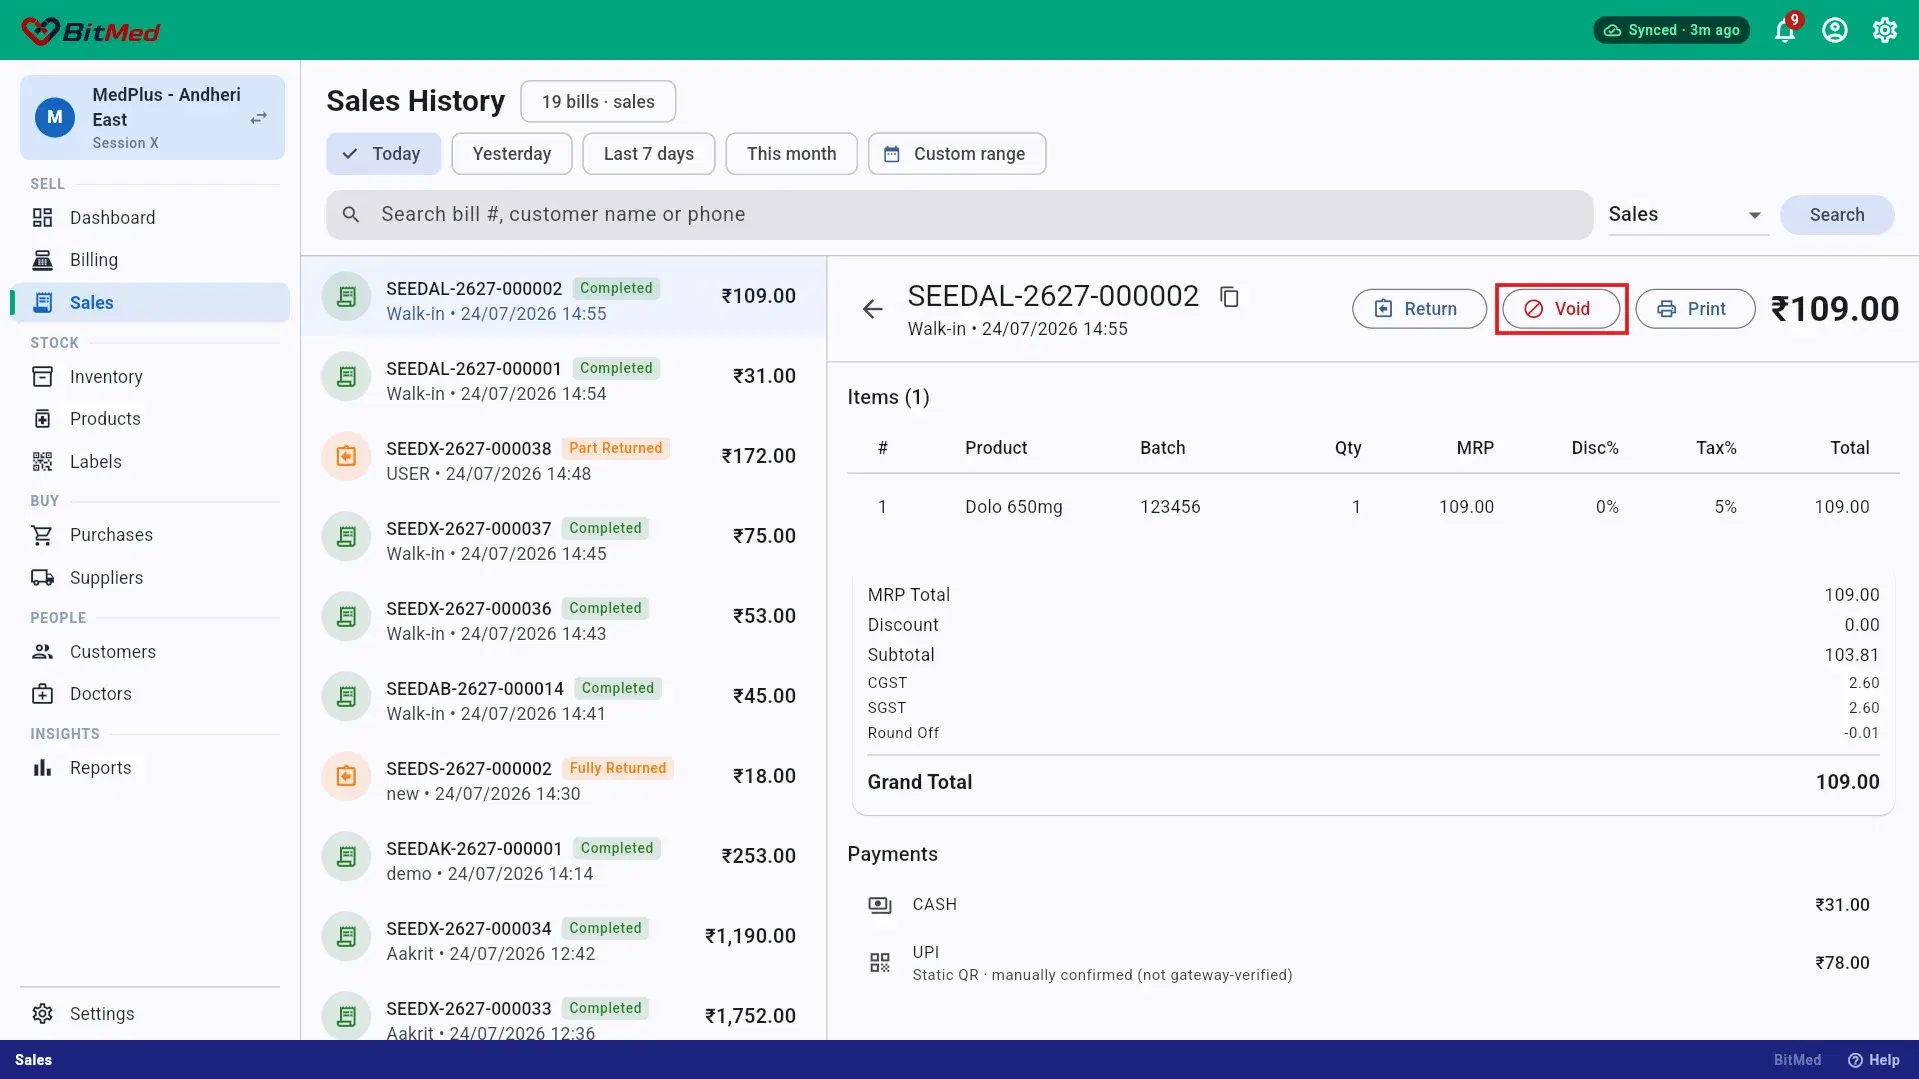
Task: View Reports in the sidebar
Action: point(150,768)
